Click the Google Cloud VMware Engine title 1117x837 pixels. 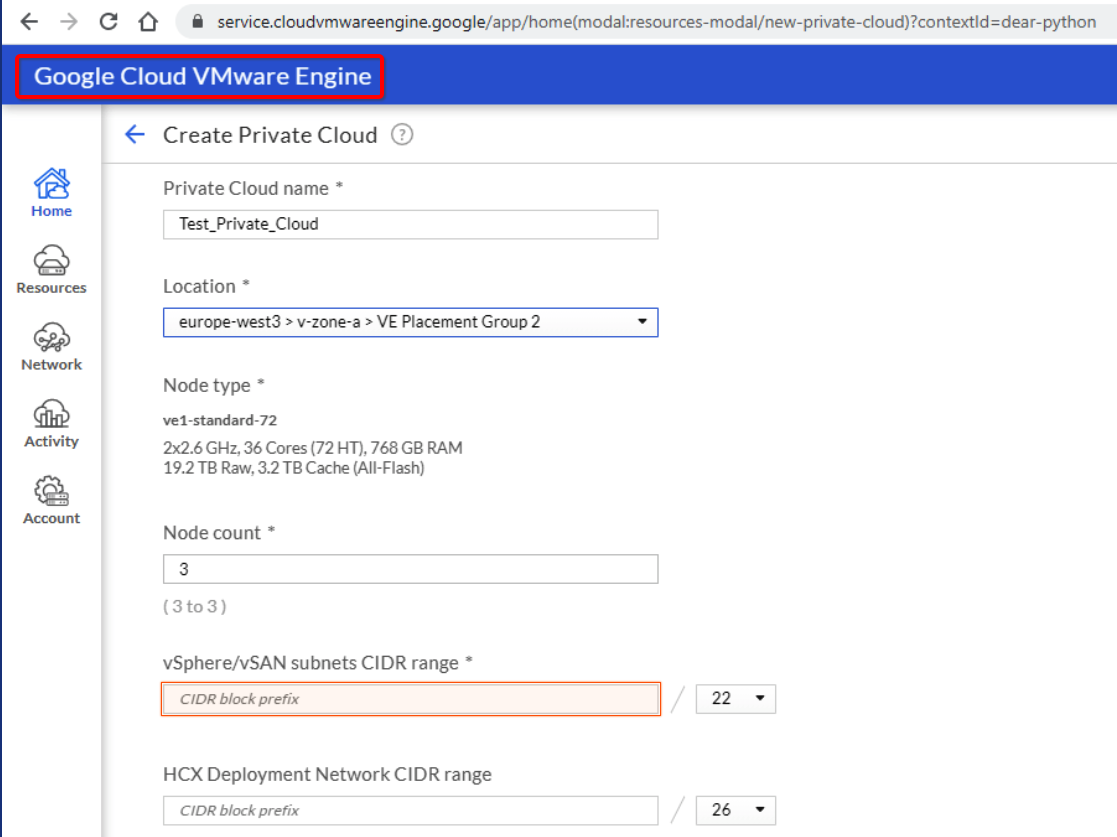(x=202, y=77)
